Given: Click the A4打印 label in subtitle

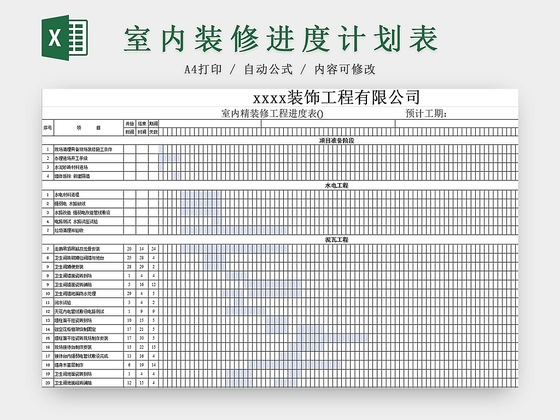Looking at the screenshot, I should point(203,69).
